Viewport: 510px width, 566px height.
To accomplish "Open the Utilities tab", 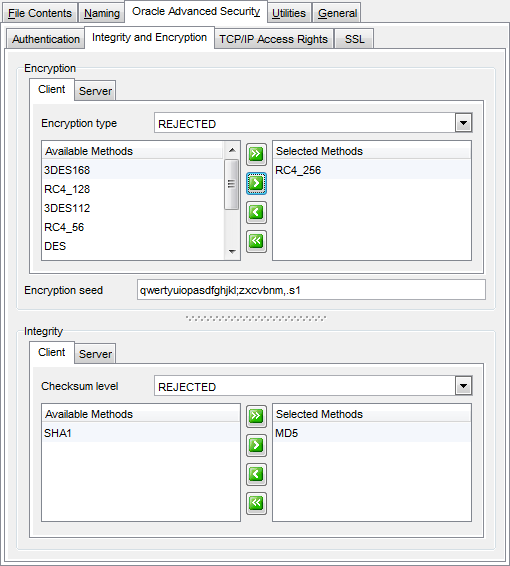I will [x=289, y=13].
